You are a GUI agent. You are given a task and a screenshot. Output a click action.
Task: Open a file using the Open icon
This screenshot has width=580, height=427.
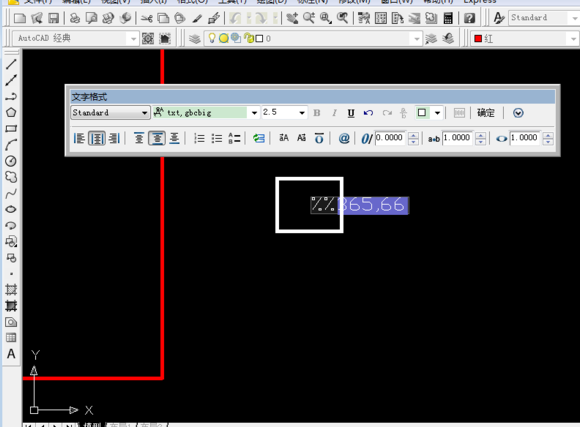pos(37,18)
